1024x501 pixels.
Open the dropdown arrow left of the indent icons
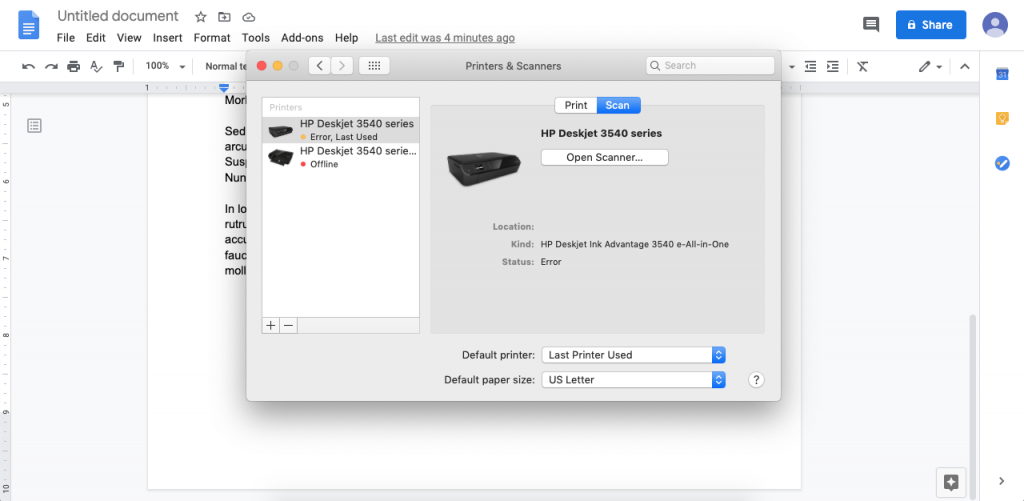(x=792, y=67)
